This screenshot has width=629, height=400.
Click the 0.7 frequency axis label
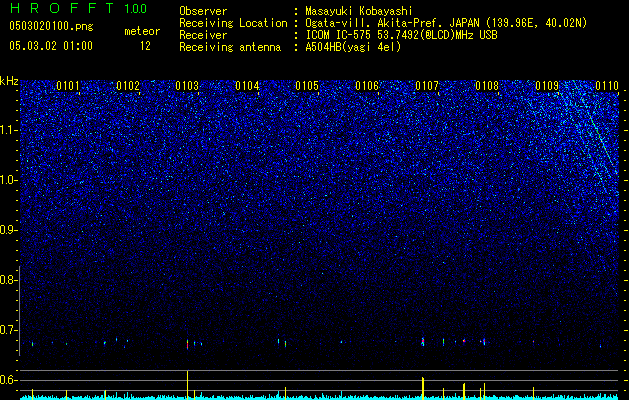8,330
